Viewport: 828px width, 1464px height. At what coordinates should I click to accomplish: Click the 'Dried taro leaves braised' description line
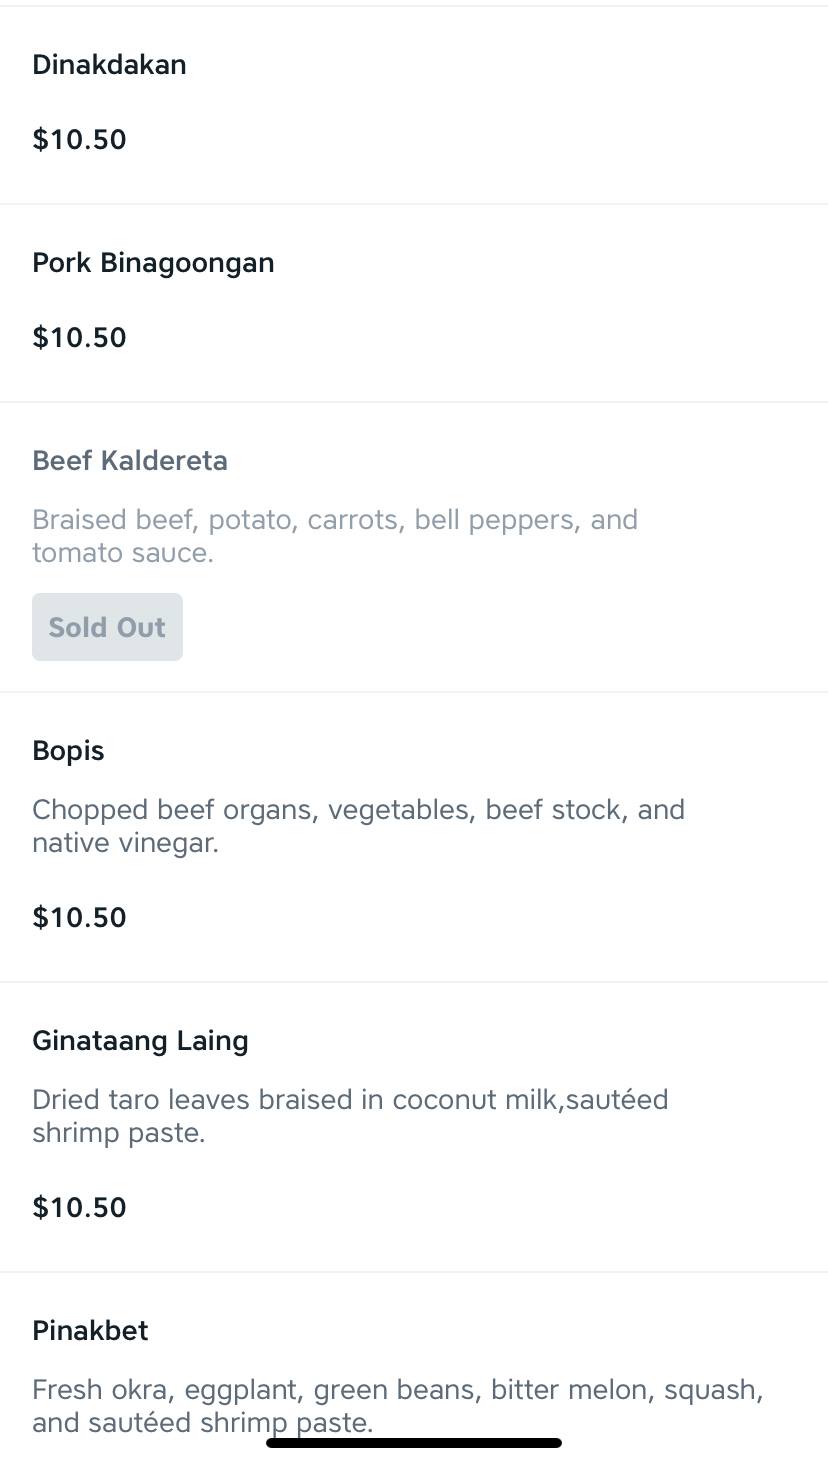point(350,1100)
